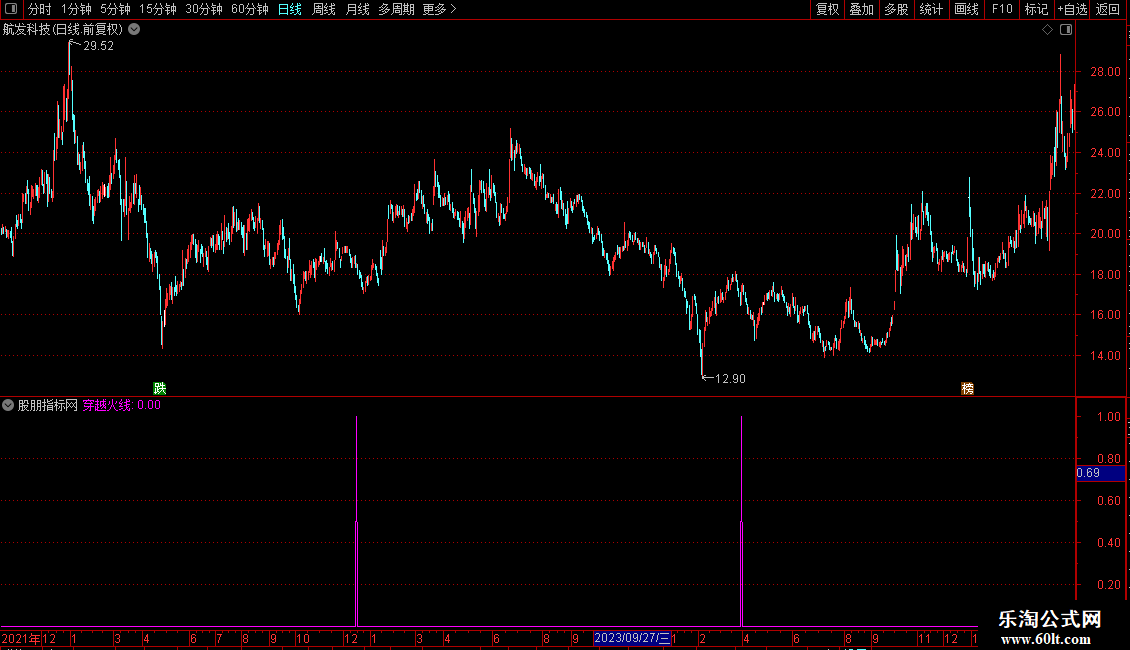Screen dimensions: 1130x650
Task: Click the 叠加 overlay button
Action: (861, 9)
